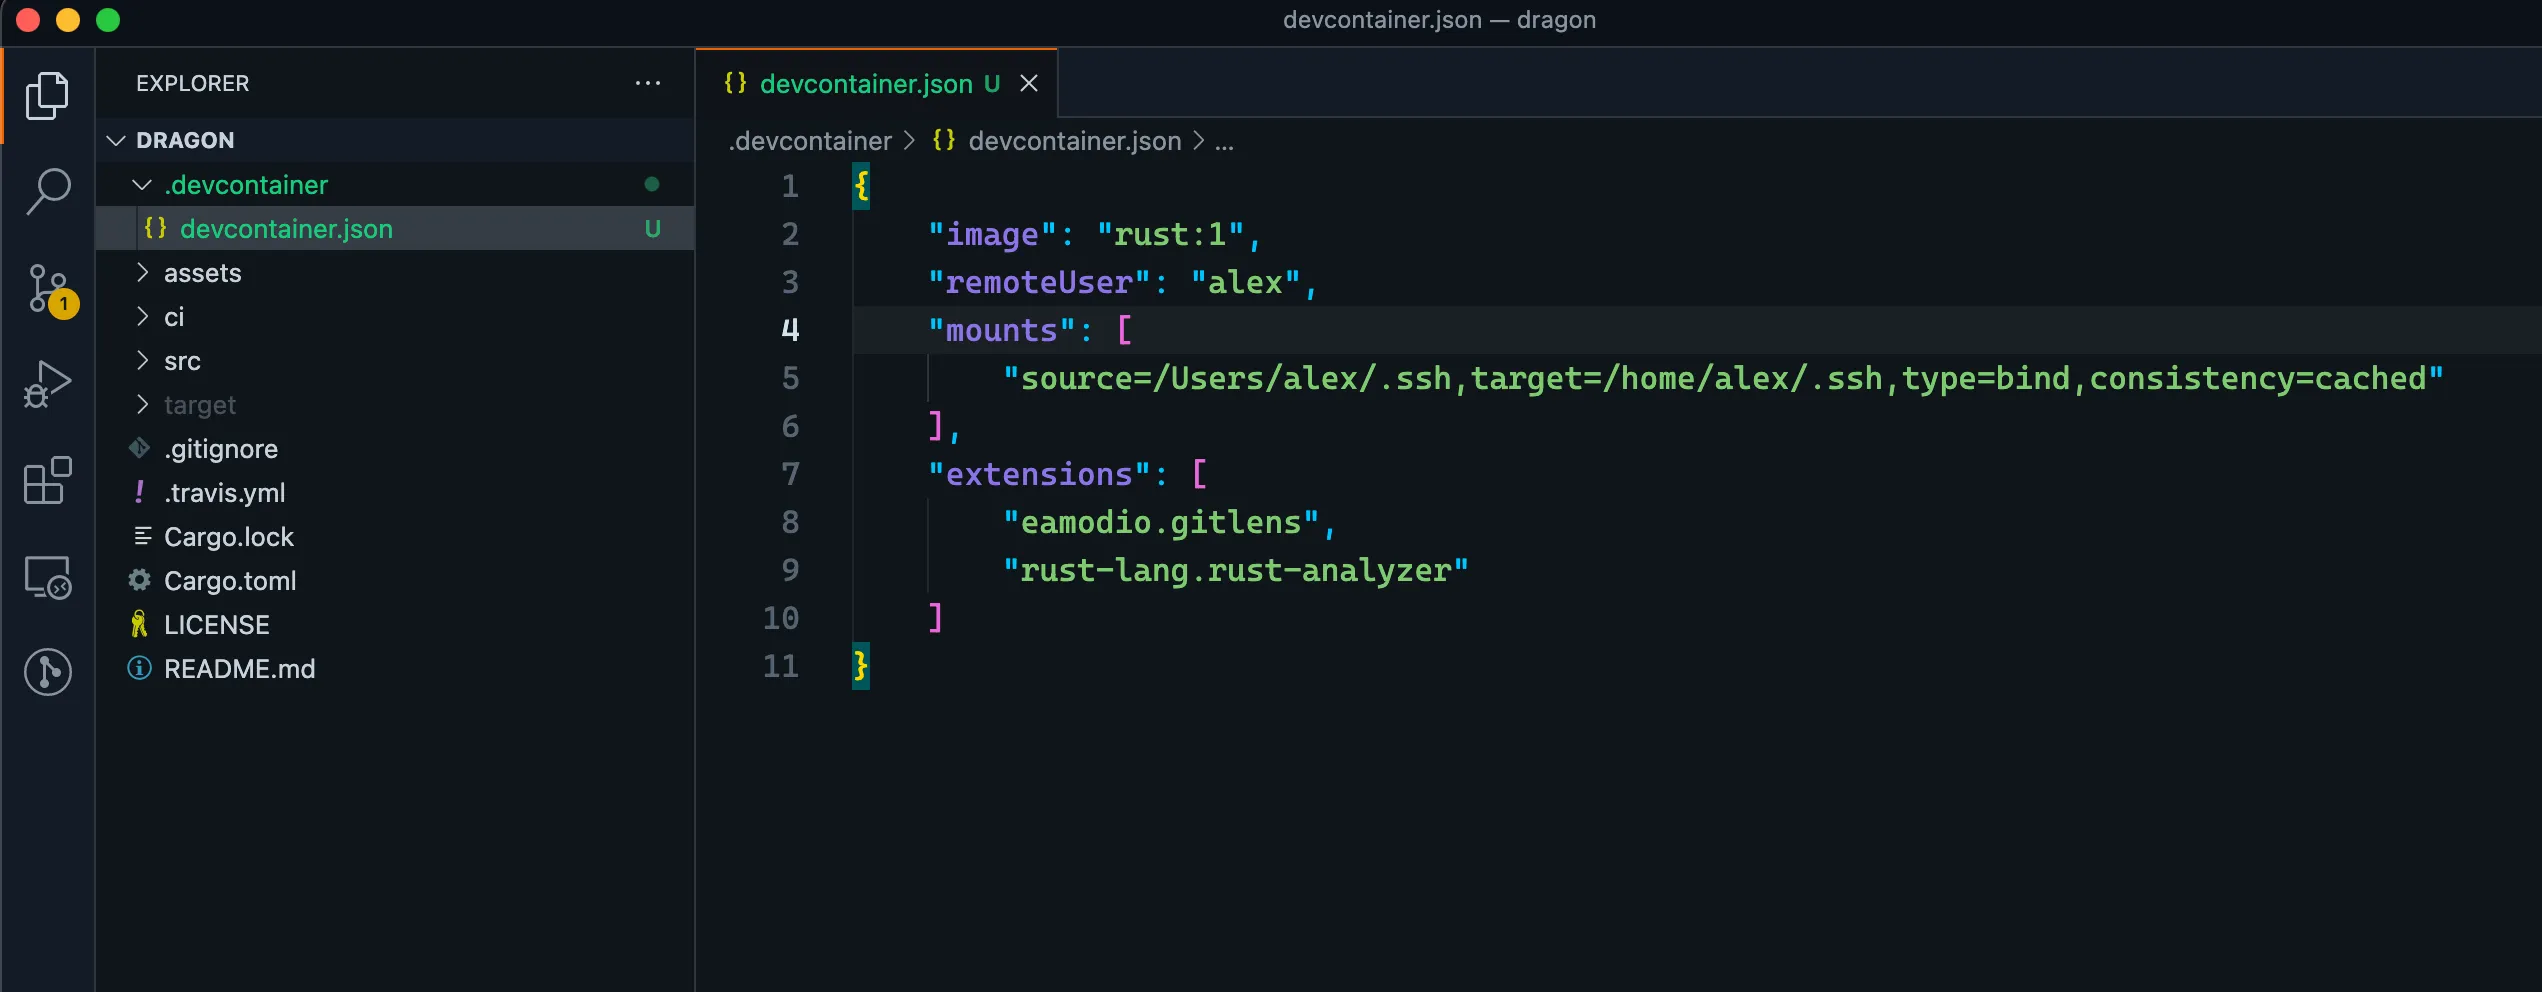Open the Run and Debug view

pos(47,385)
